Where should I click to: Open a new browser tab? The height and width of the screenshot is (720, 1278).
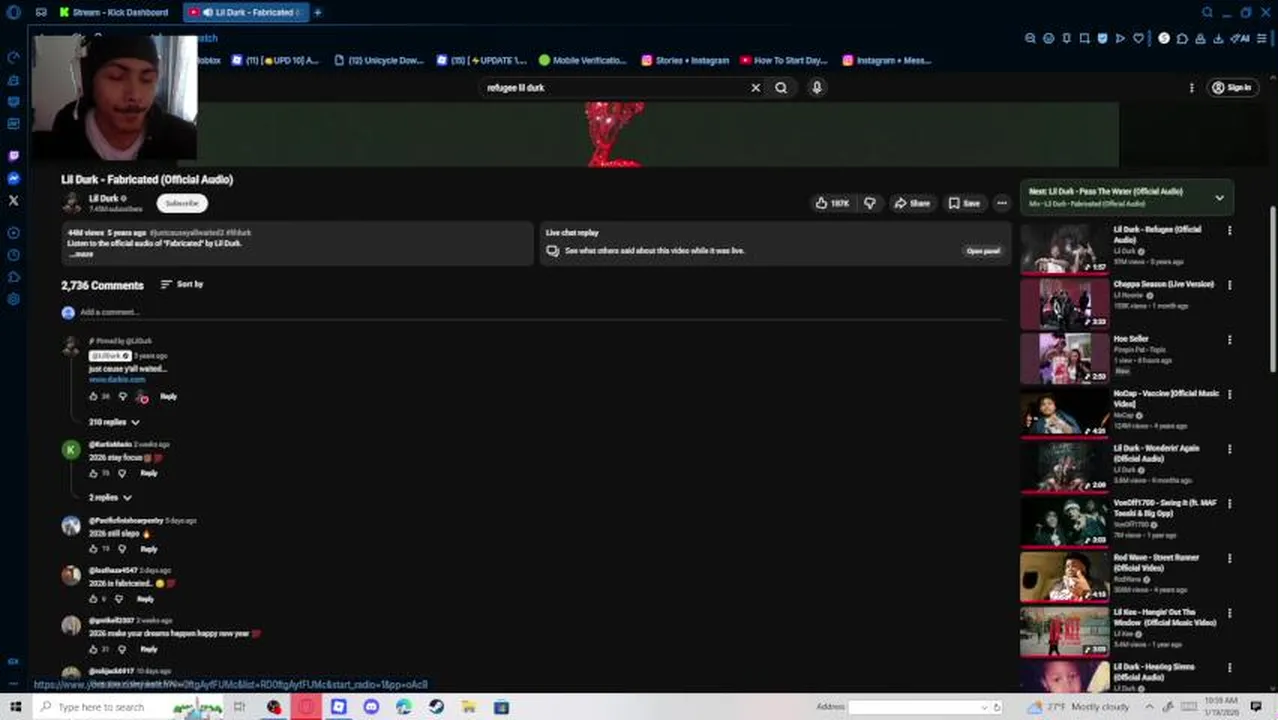[318, 12]
